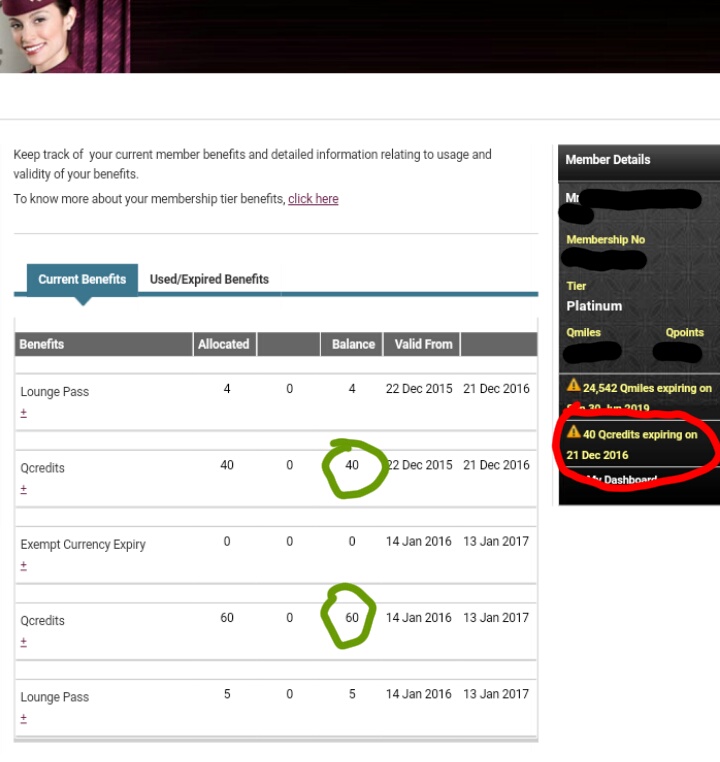Expand the Qcredits row with 60 allocated
This screenshot has height=762, width=720.
(x=23, y=642)
